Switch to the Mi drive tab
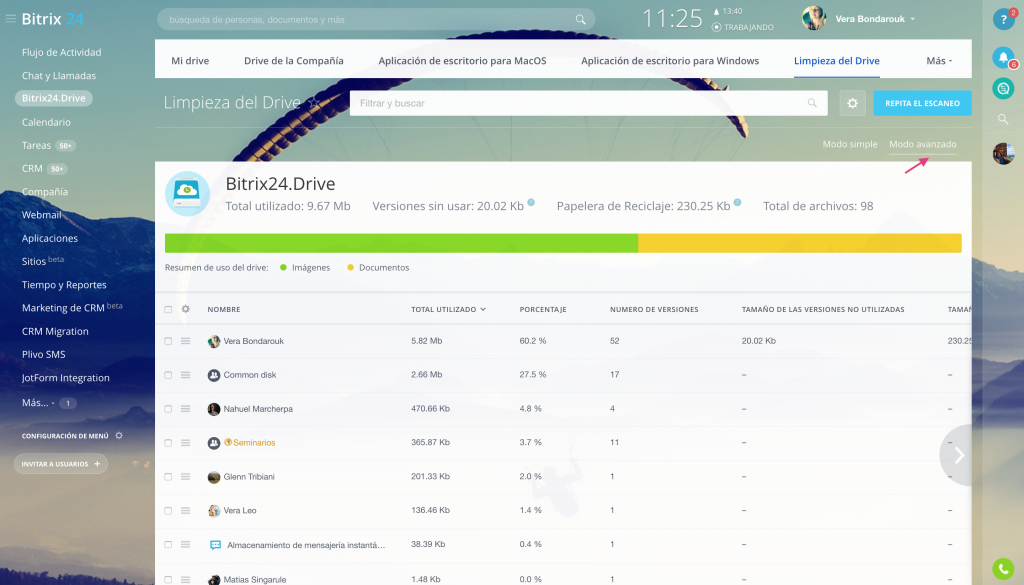This screenshot has height=585, width=1024. [190, 61]
